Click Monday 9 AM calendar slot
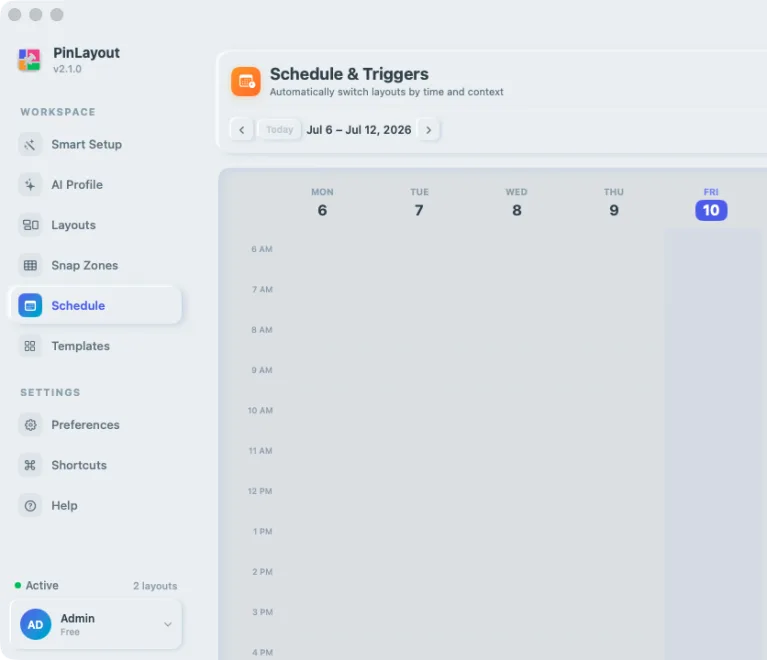Viewport: 767px width, 660px height. pos(322,390)
